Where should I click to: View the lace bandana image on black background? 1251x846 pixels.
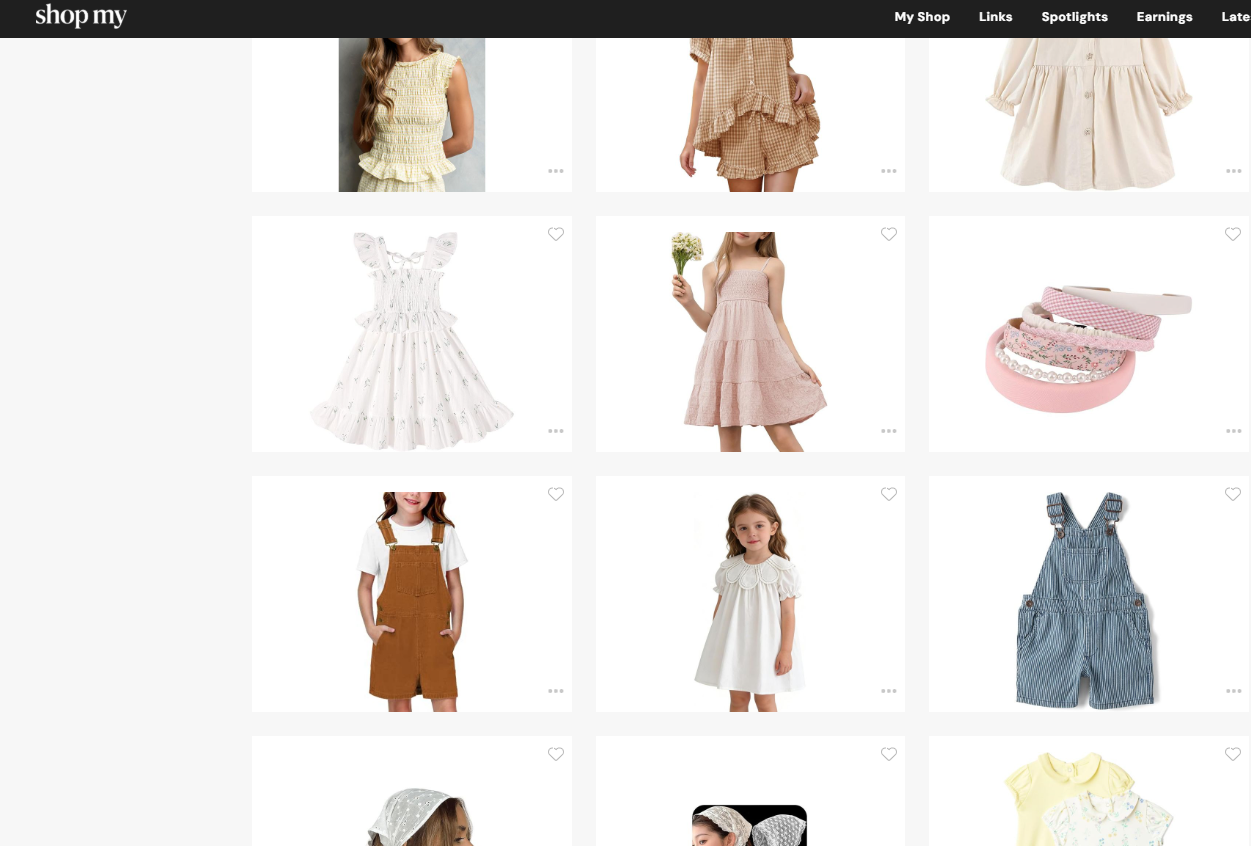tap(750, 825)
